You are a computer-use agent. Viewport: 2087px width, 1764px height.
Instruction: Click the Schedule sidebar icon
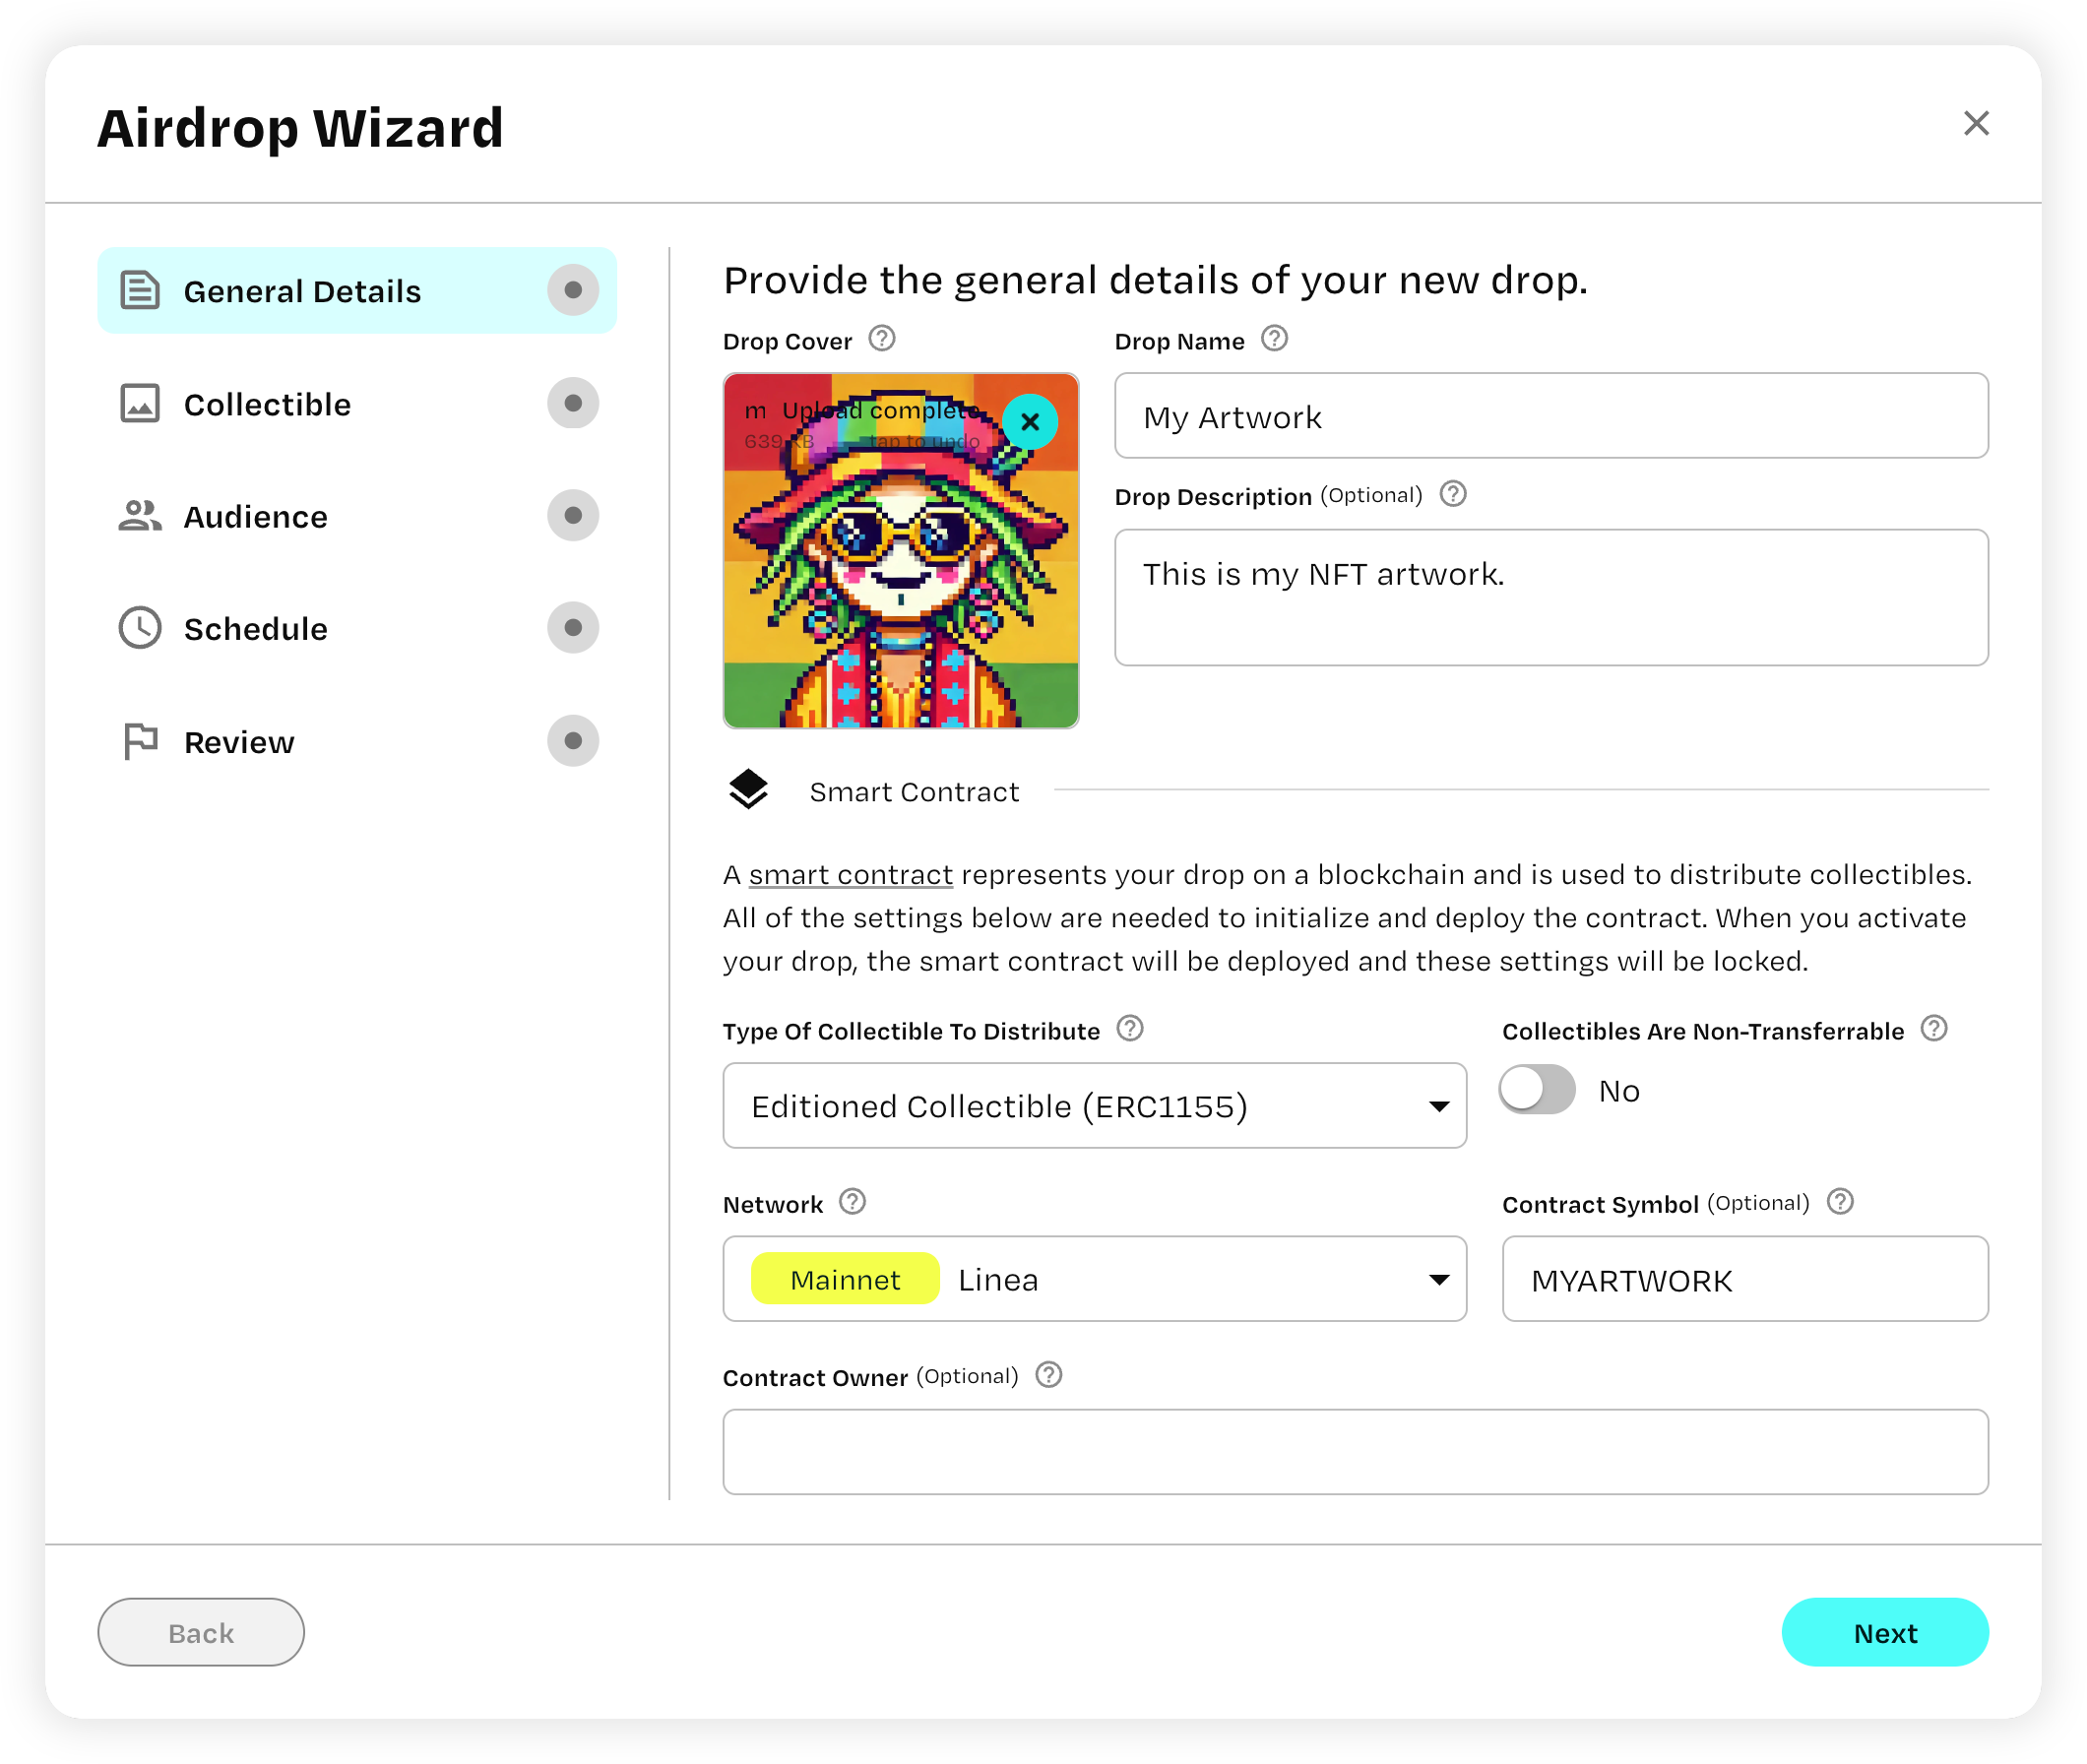(x=140, y=628)
